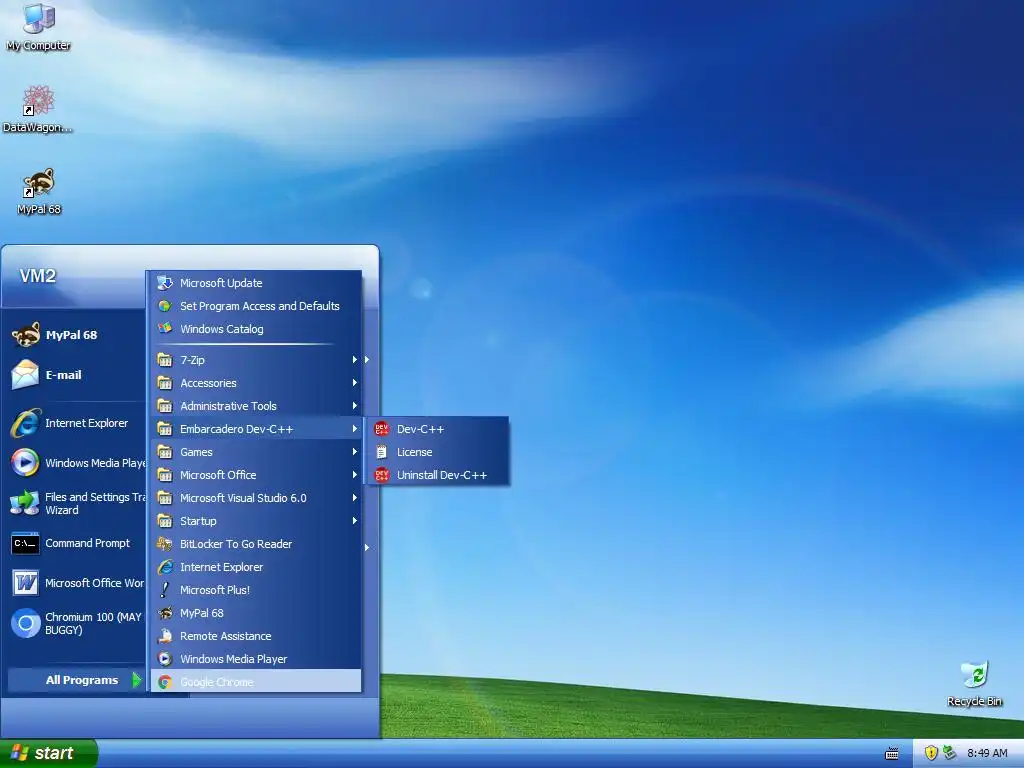Click the red Dev-C++ application icon
Viewport: 1024px width, 768px height.
click(x=381, y=429)
